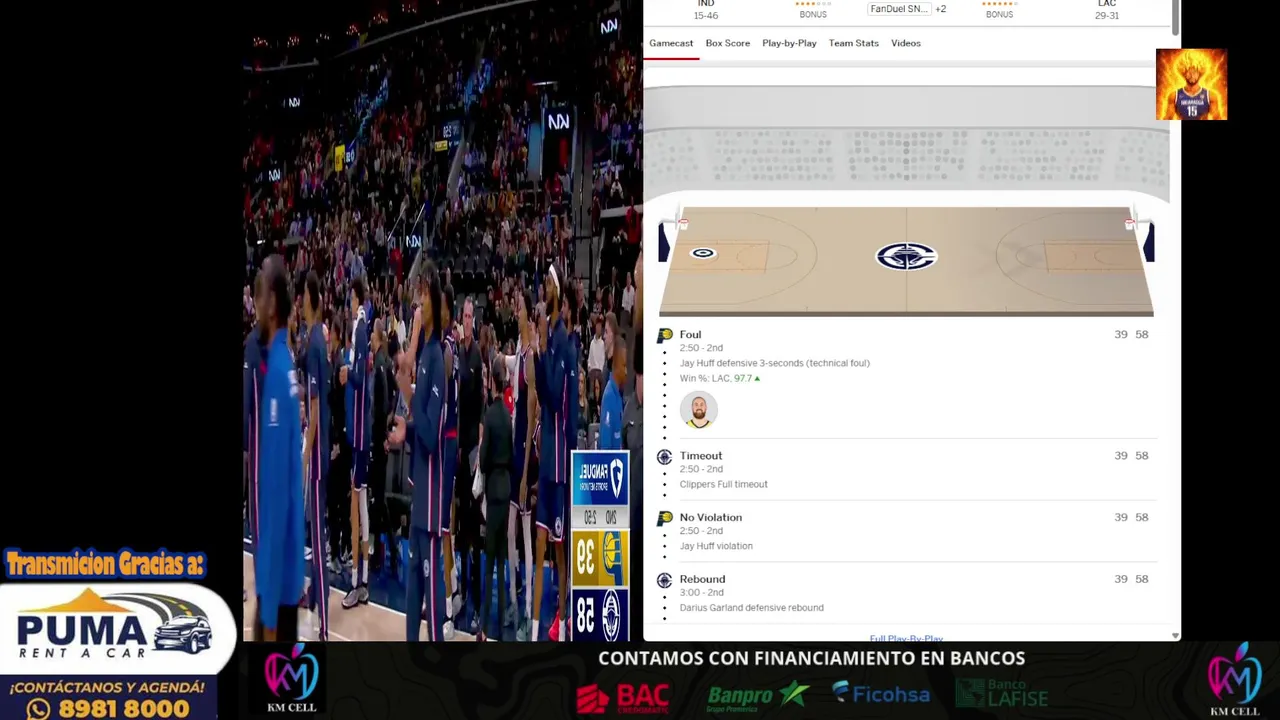Click the 'Win %: LAC, 97.7' text
The width and height of the screenshot is (1280, 720).
(715, 378)
